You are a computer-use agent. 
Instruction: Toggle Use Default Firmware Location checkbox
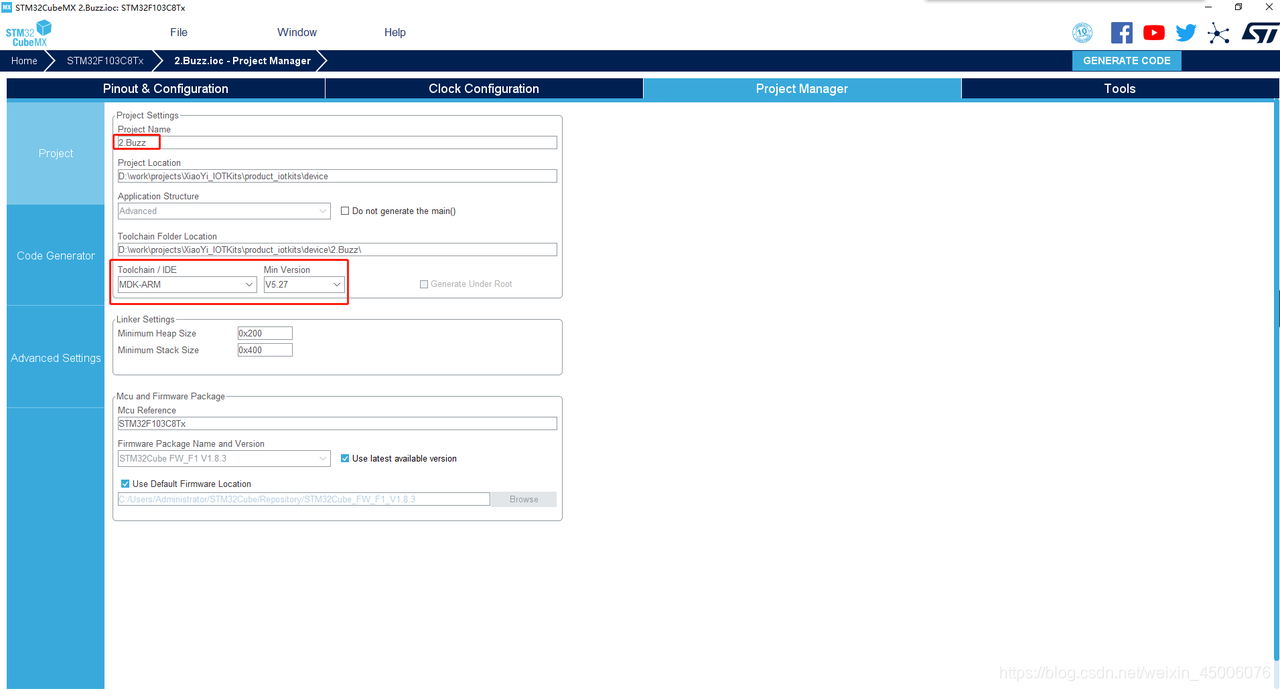coord(125,484)
